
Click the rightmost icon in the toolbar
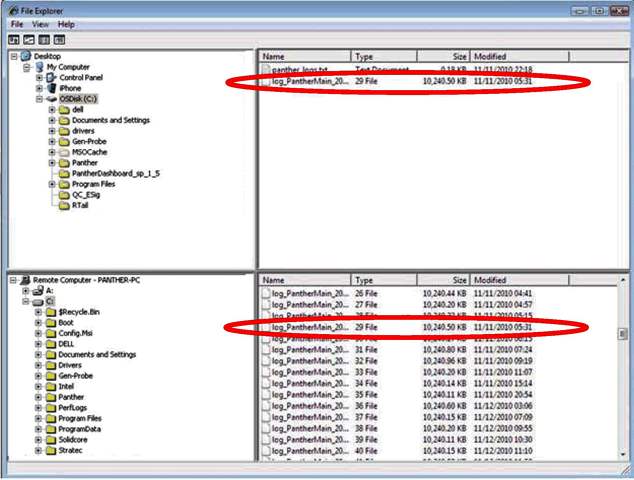coord(60,39)
